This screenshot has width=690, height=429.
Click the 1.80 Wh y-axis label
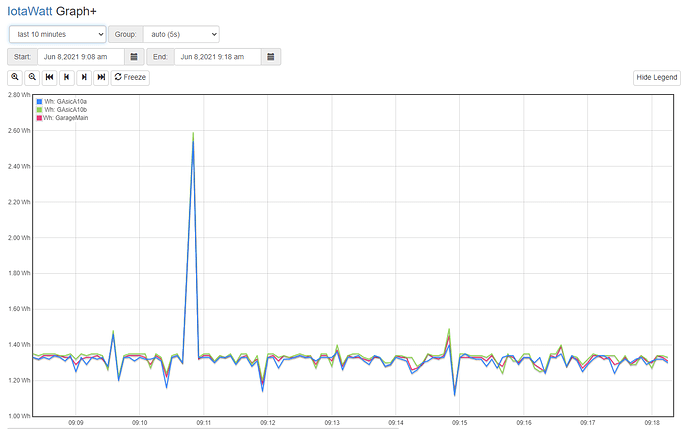pyautogui.click(x=19, y=273)
